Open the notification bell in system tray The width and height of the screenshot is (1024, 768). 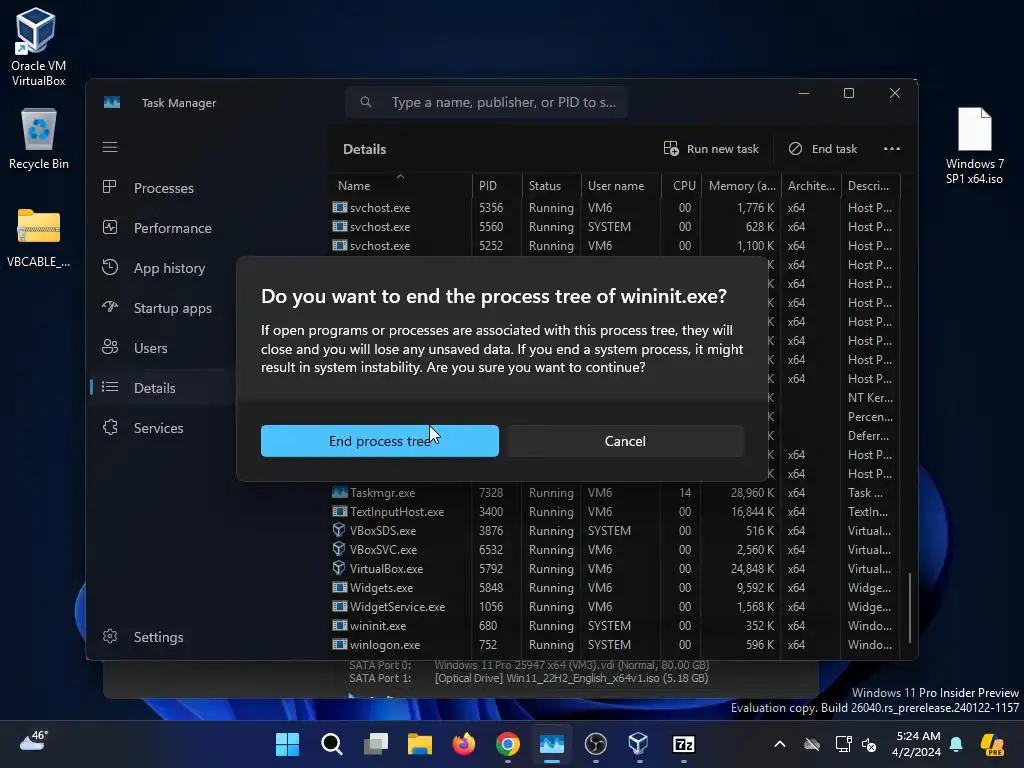[x=956, y=744]
